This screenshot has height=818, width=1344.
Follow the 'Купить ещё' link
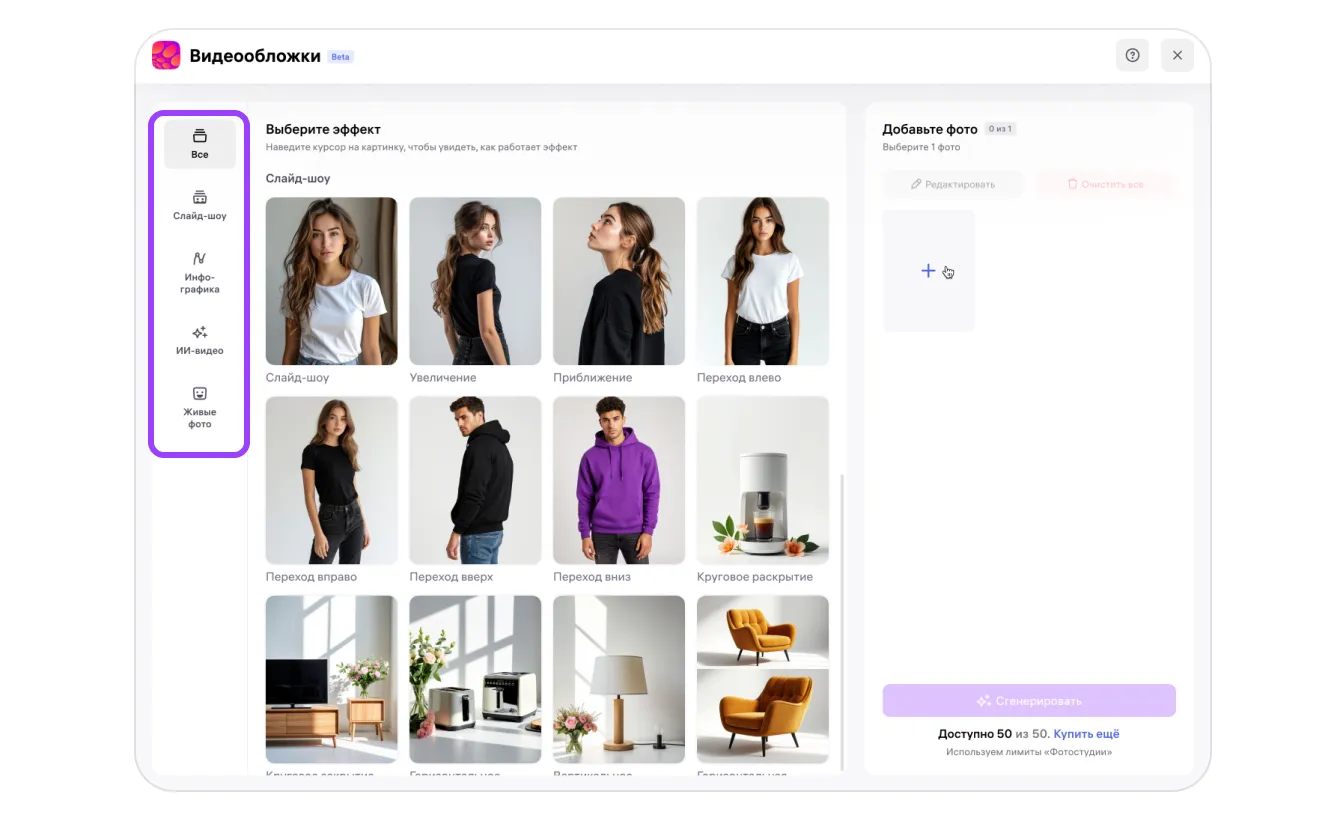coord(1086,734)
